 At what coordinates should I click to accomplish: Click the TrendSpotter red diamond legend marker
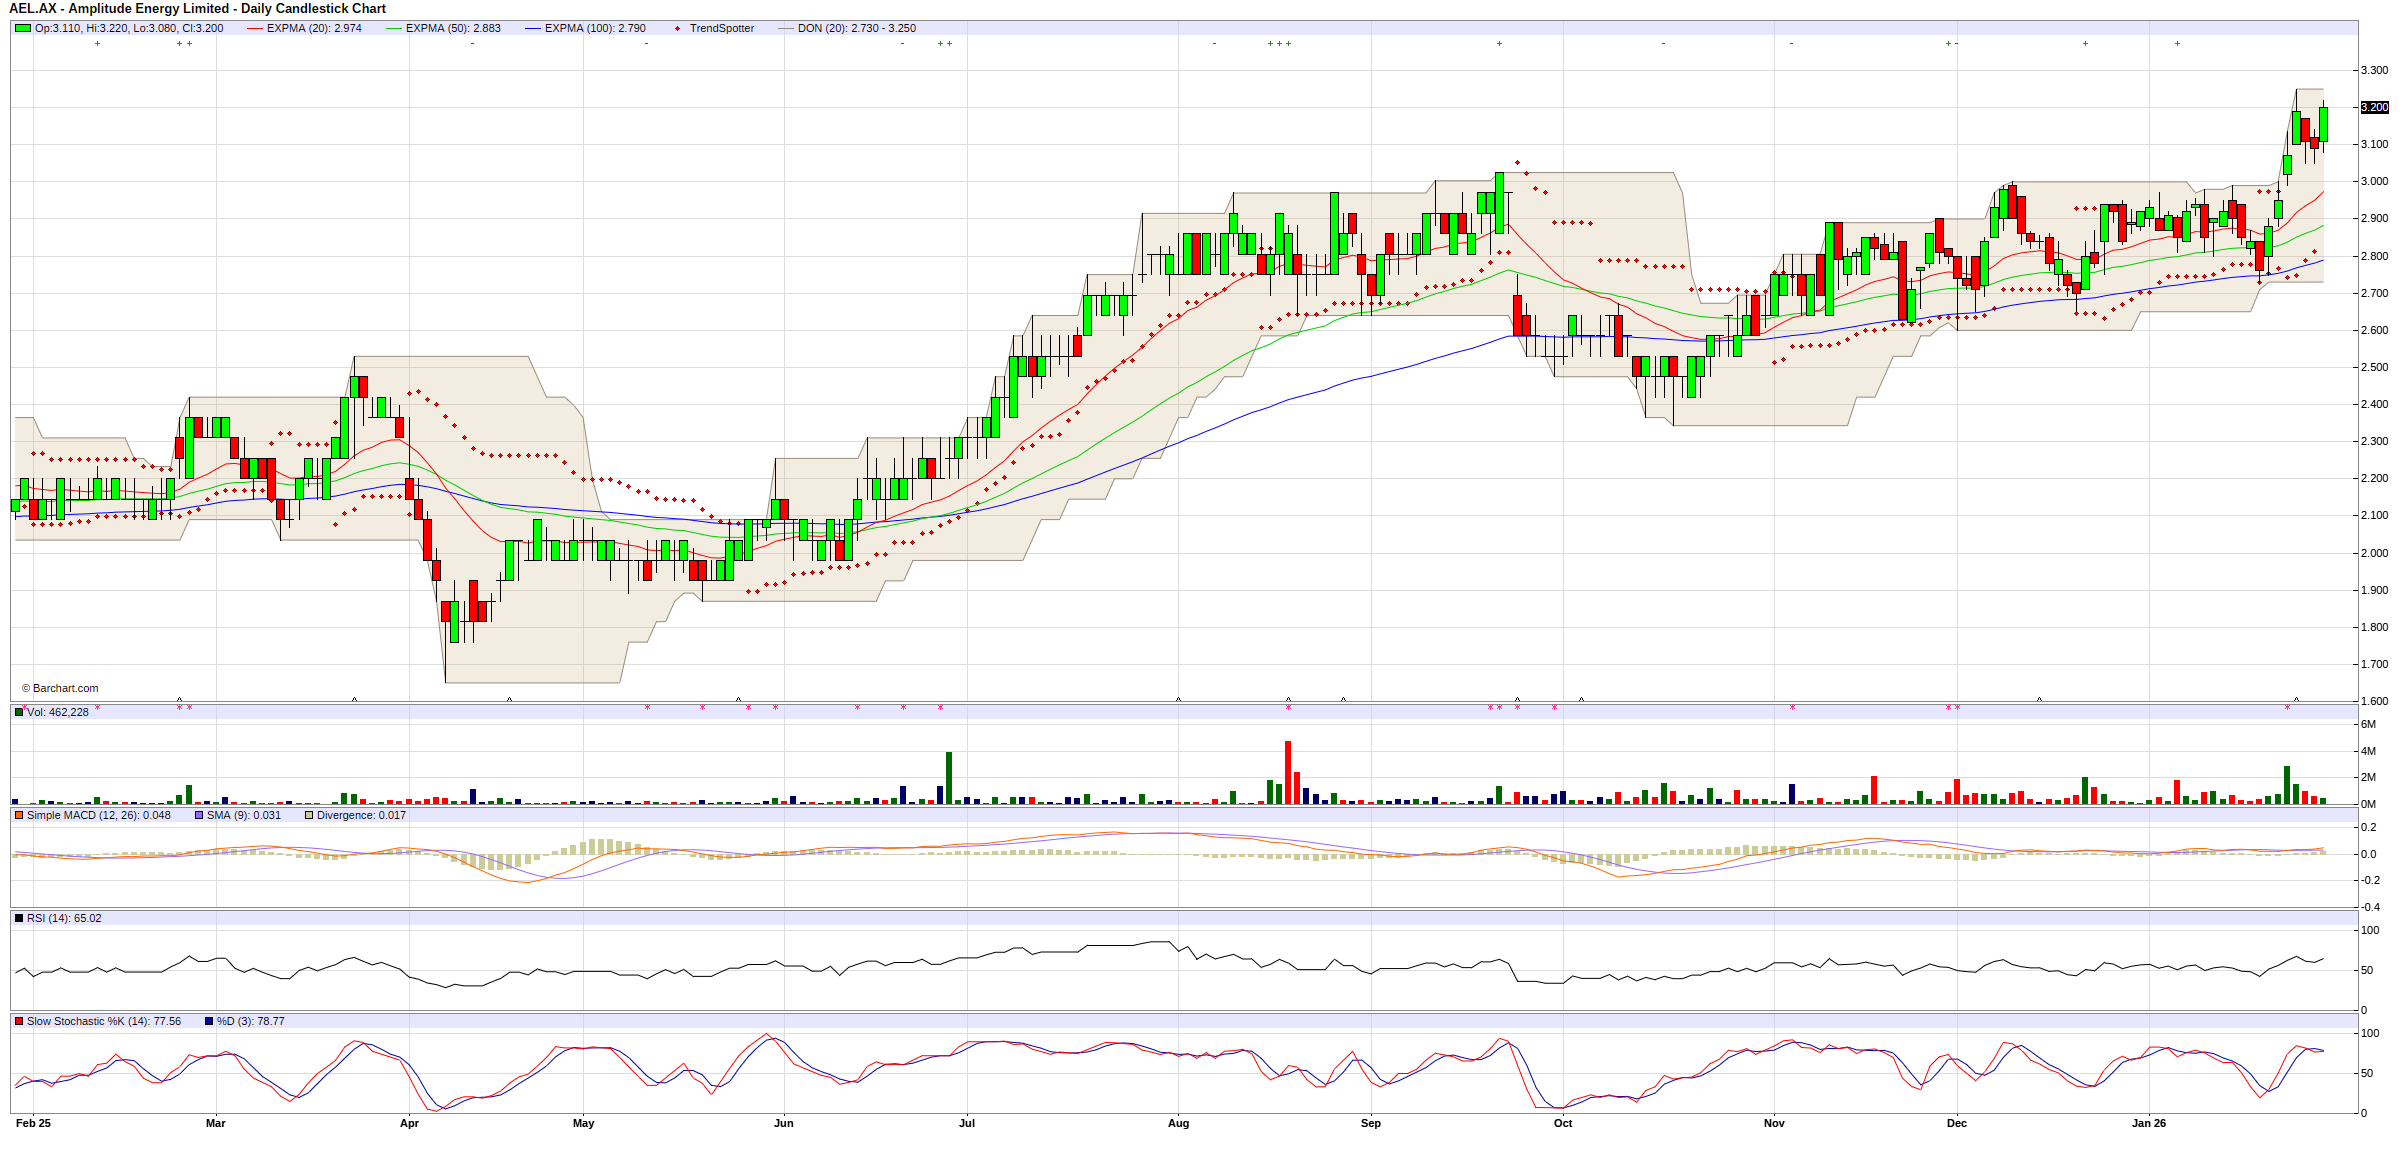[x=677, y=28]
